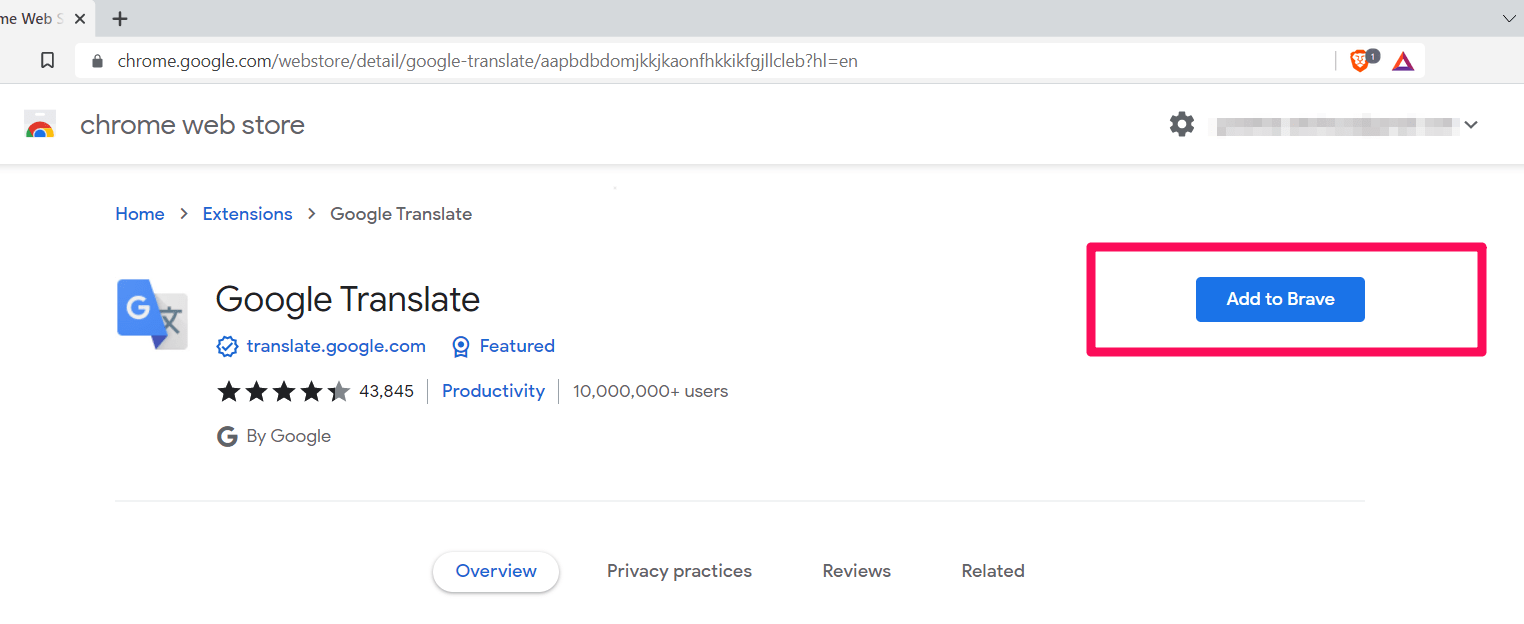Click the Google 'G' icon beside By Google
This screenshot has height=624, width=1524.
[x=227, y=436]
